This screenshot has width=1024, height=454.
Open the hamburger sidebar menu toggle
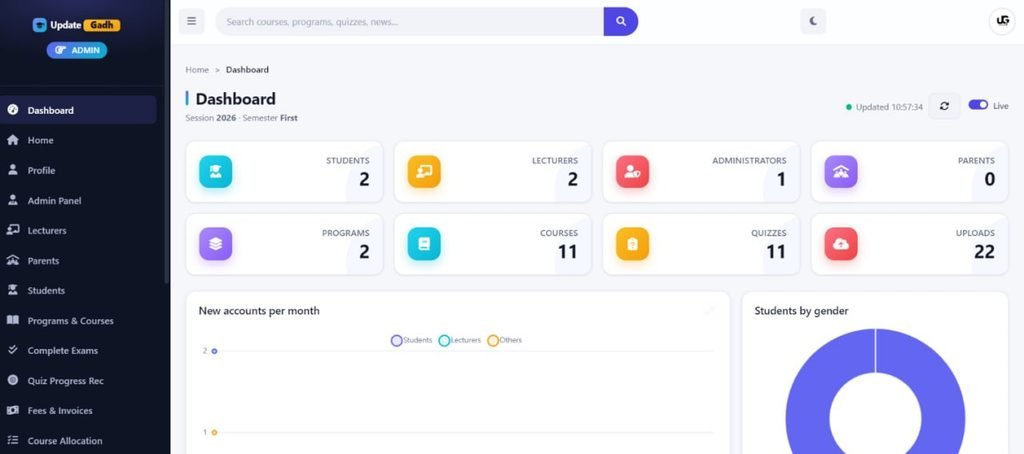[191, 22]
